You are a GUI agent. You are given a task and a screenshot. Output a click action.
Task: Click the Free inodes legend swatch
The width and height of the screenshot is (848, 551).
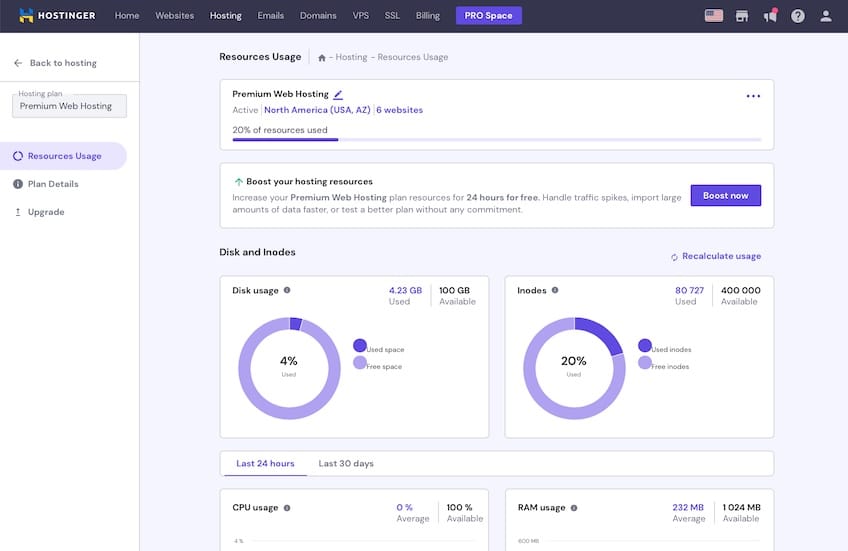(645, 362)
